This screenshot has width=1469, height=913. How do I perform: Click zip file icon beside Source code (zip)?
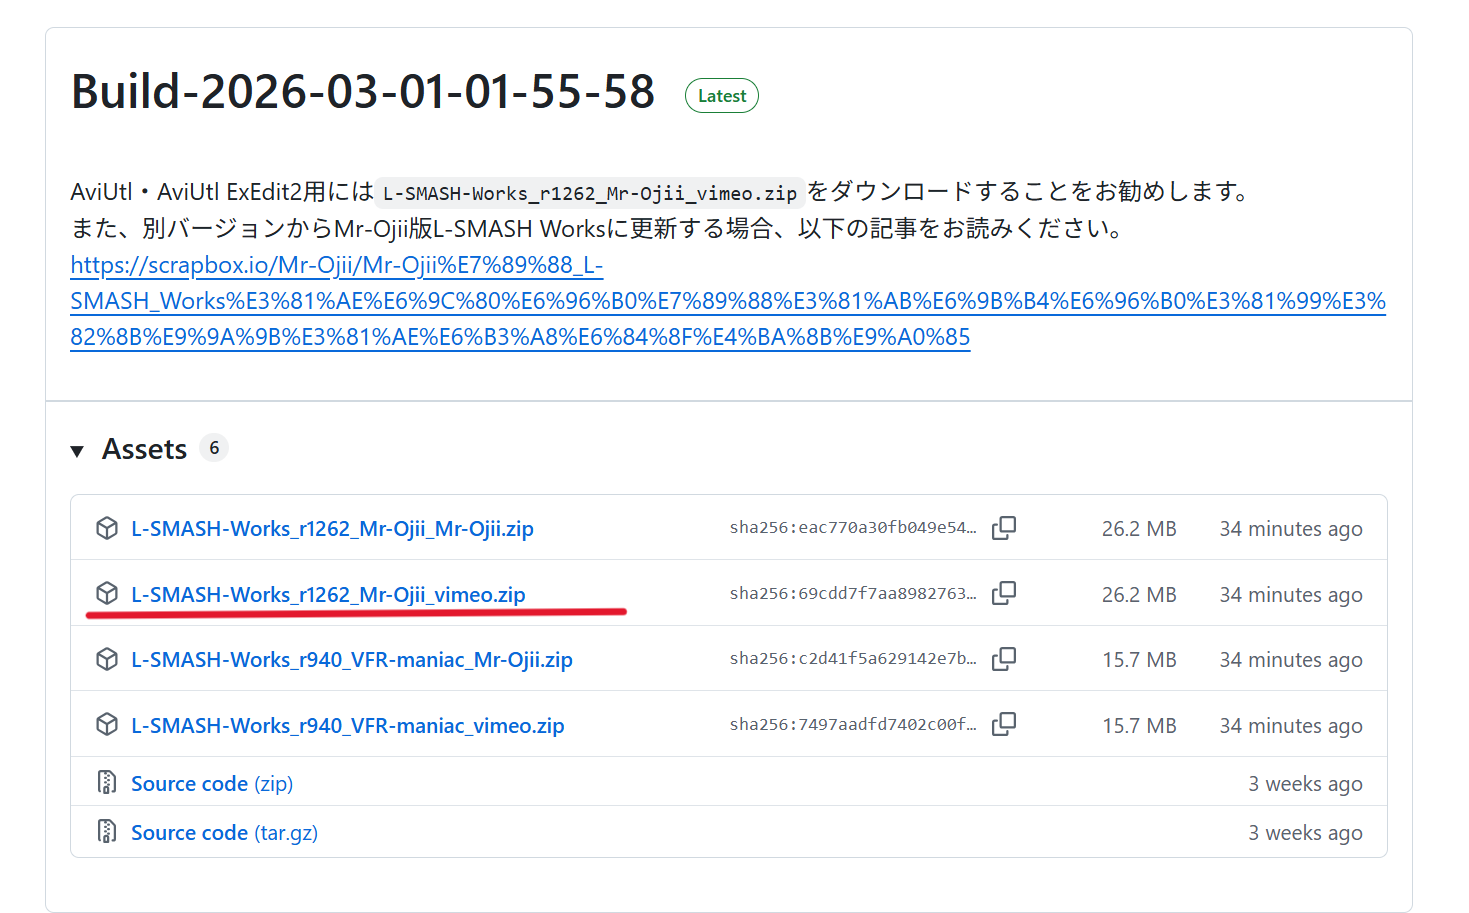[x=107, y=783]
